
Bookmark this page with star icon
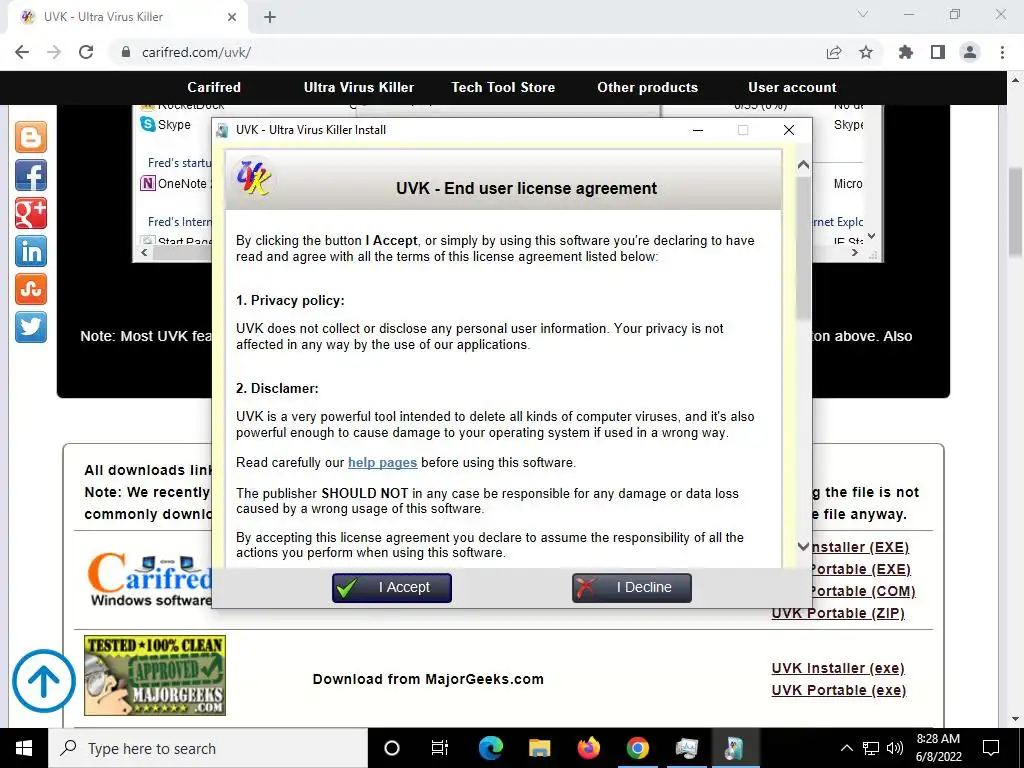[x=866, y=52]
